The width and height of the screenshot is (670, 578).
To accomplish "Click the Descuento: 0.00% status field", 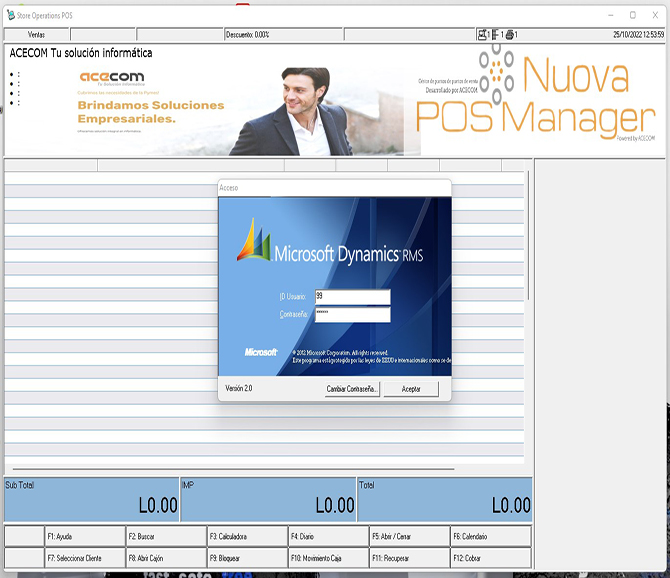I will [x=283, y=35].
